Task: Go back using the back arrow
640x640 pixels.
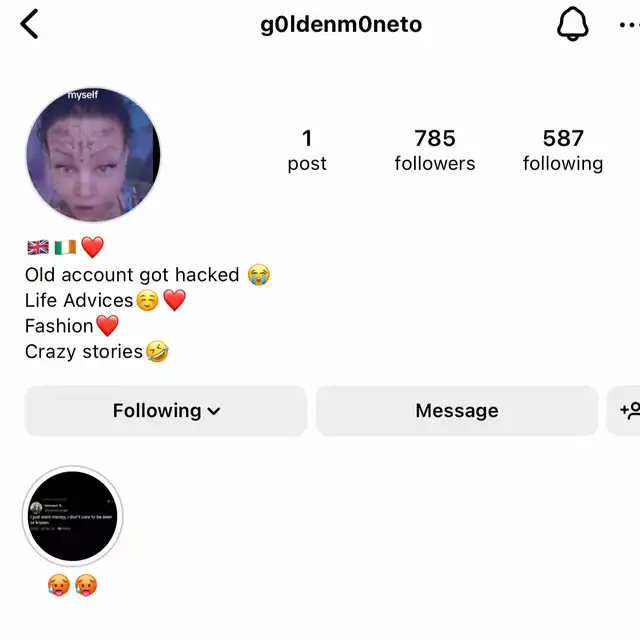Action: pos(29,24)
